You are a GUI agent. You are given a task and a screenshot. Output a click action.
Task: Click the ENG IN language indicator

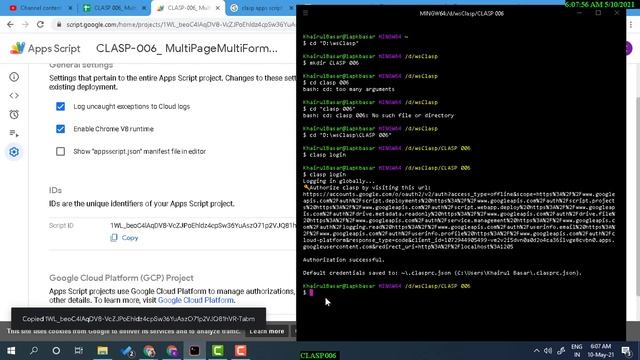click(577, 351)
